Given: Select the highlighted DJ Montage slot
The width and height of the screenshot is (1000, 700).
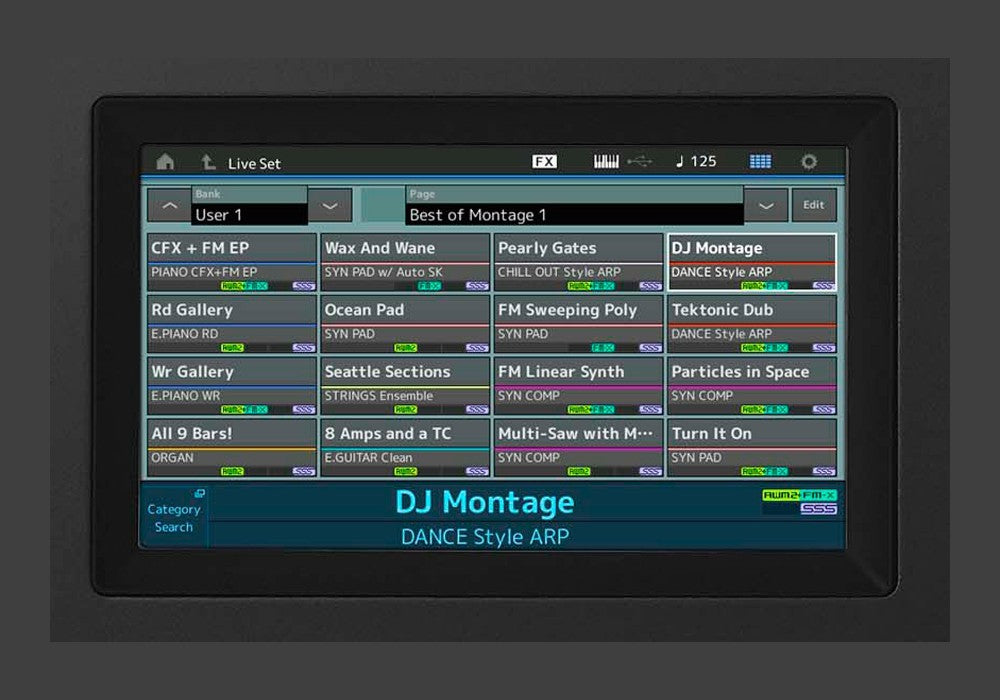Looking at the screenshot, I should tap(753, 263).
